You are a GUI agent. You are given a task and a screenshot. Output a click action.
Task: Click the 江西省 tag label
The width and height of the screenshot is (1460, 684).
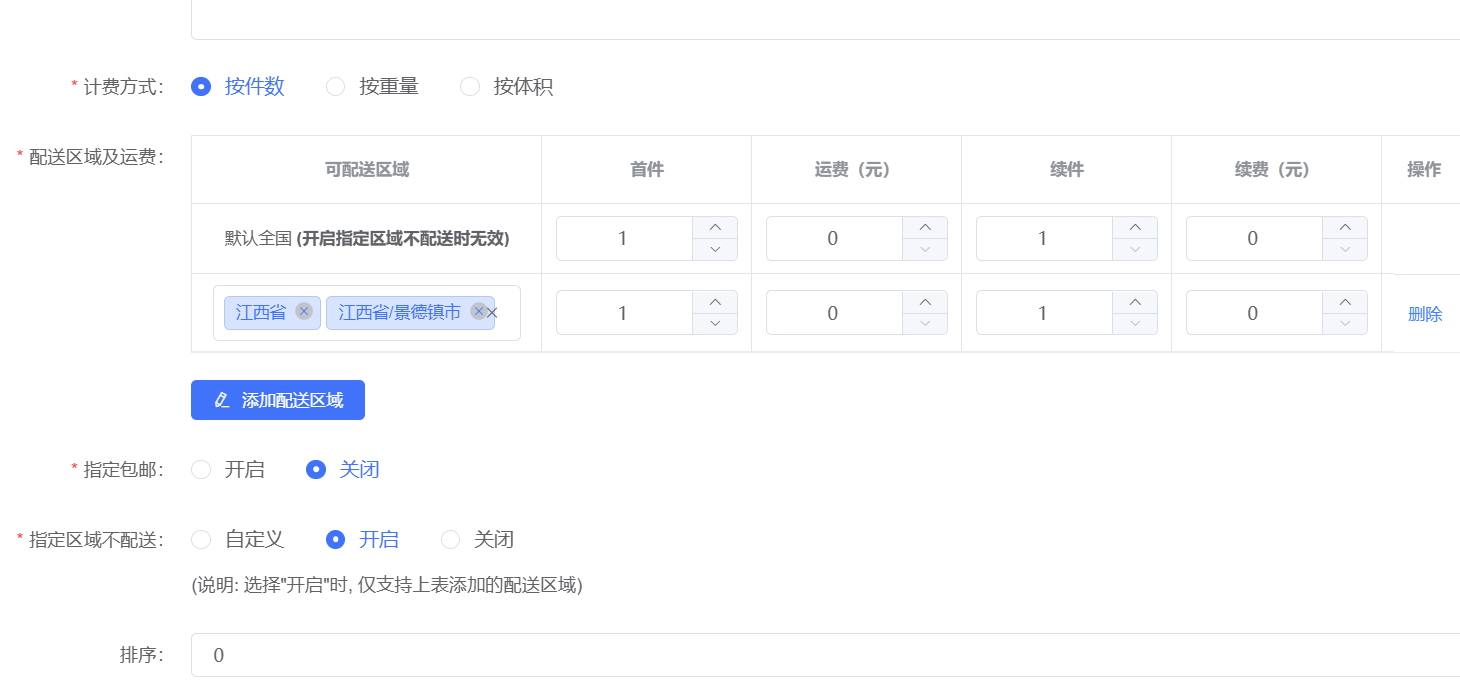point(261,313)
